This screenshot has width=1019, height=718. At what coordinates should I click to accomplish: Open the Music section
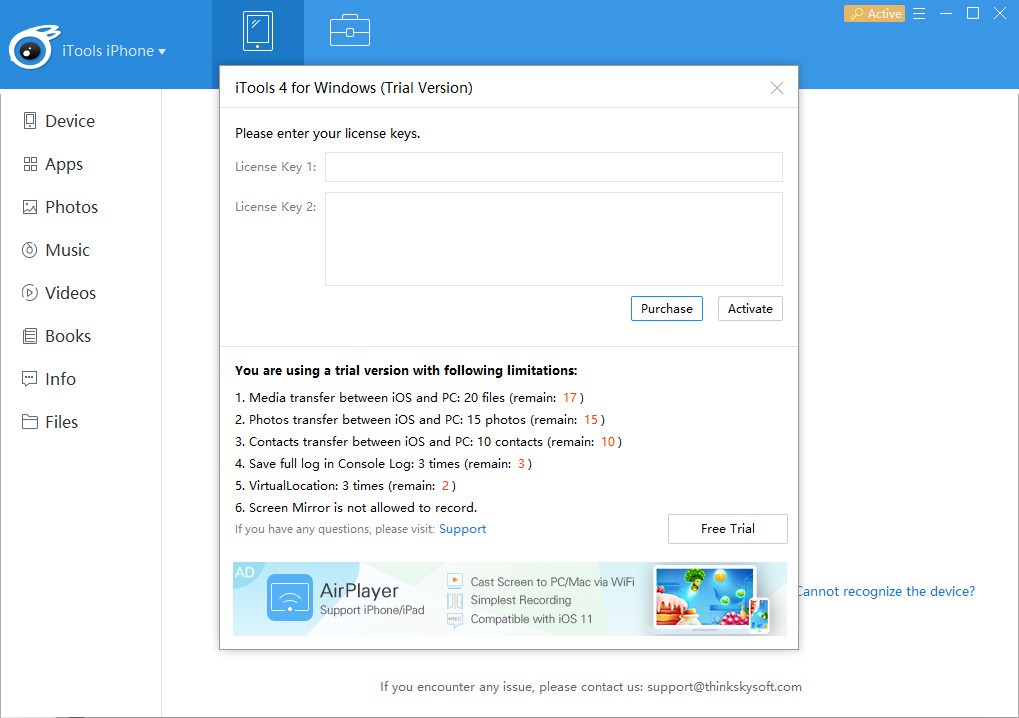(65, 250)
